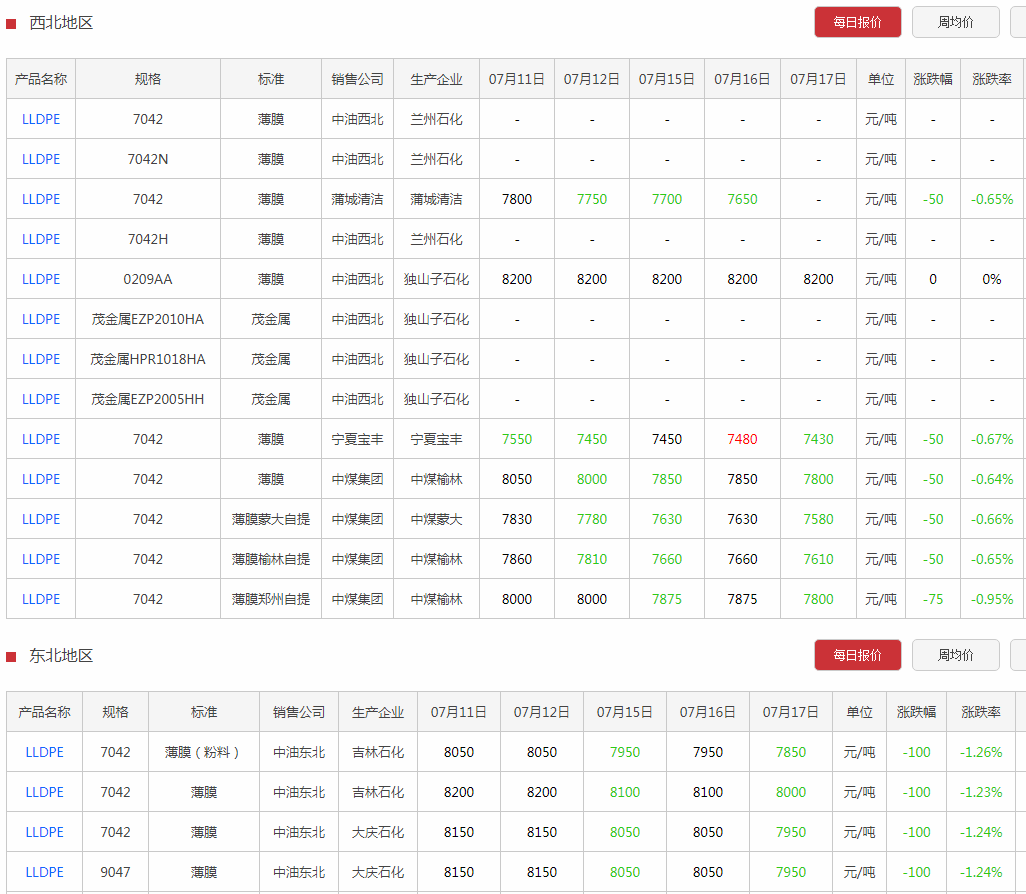Click the green 7650 price
The image size is (1026, 894).
[x=742, y=199]
